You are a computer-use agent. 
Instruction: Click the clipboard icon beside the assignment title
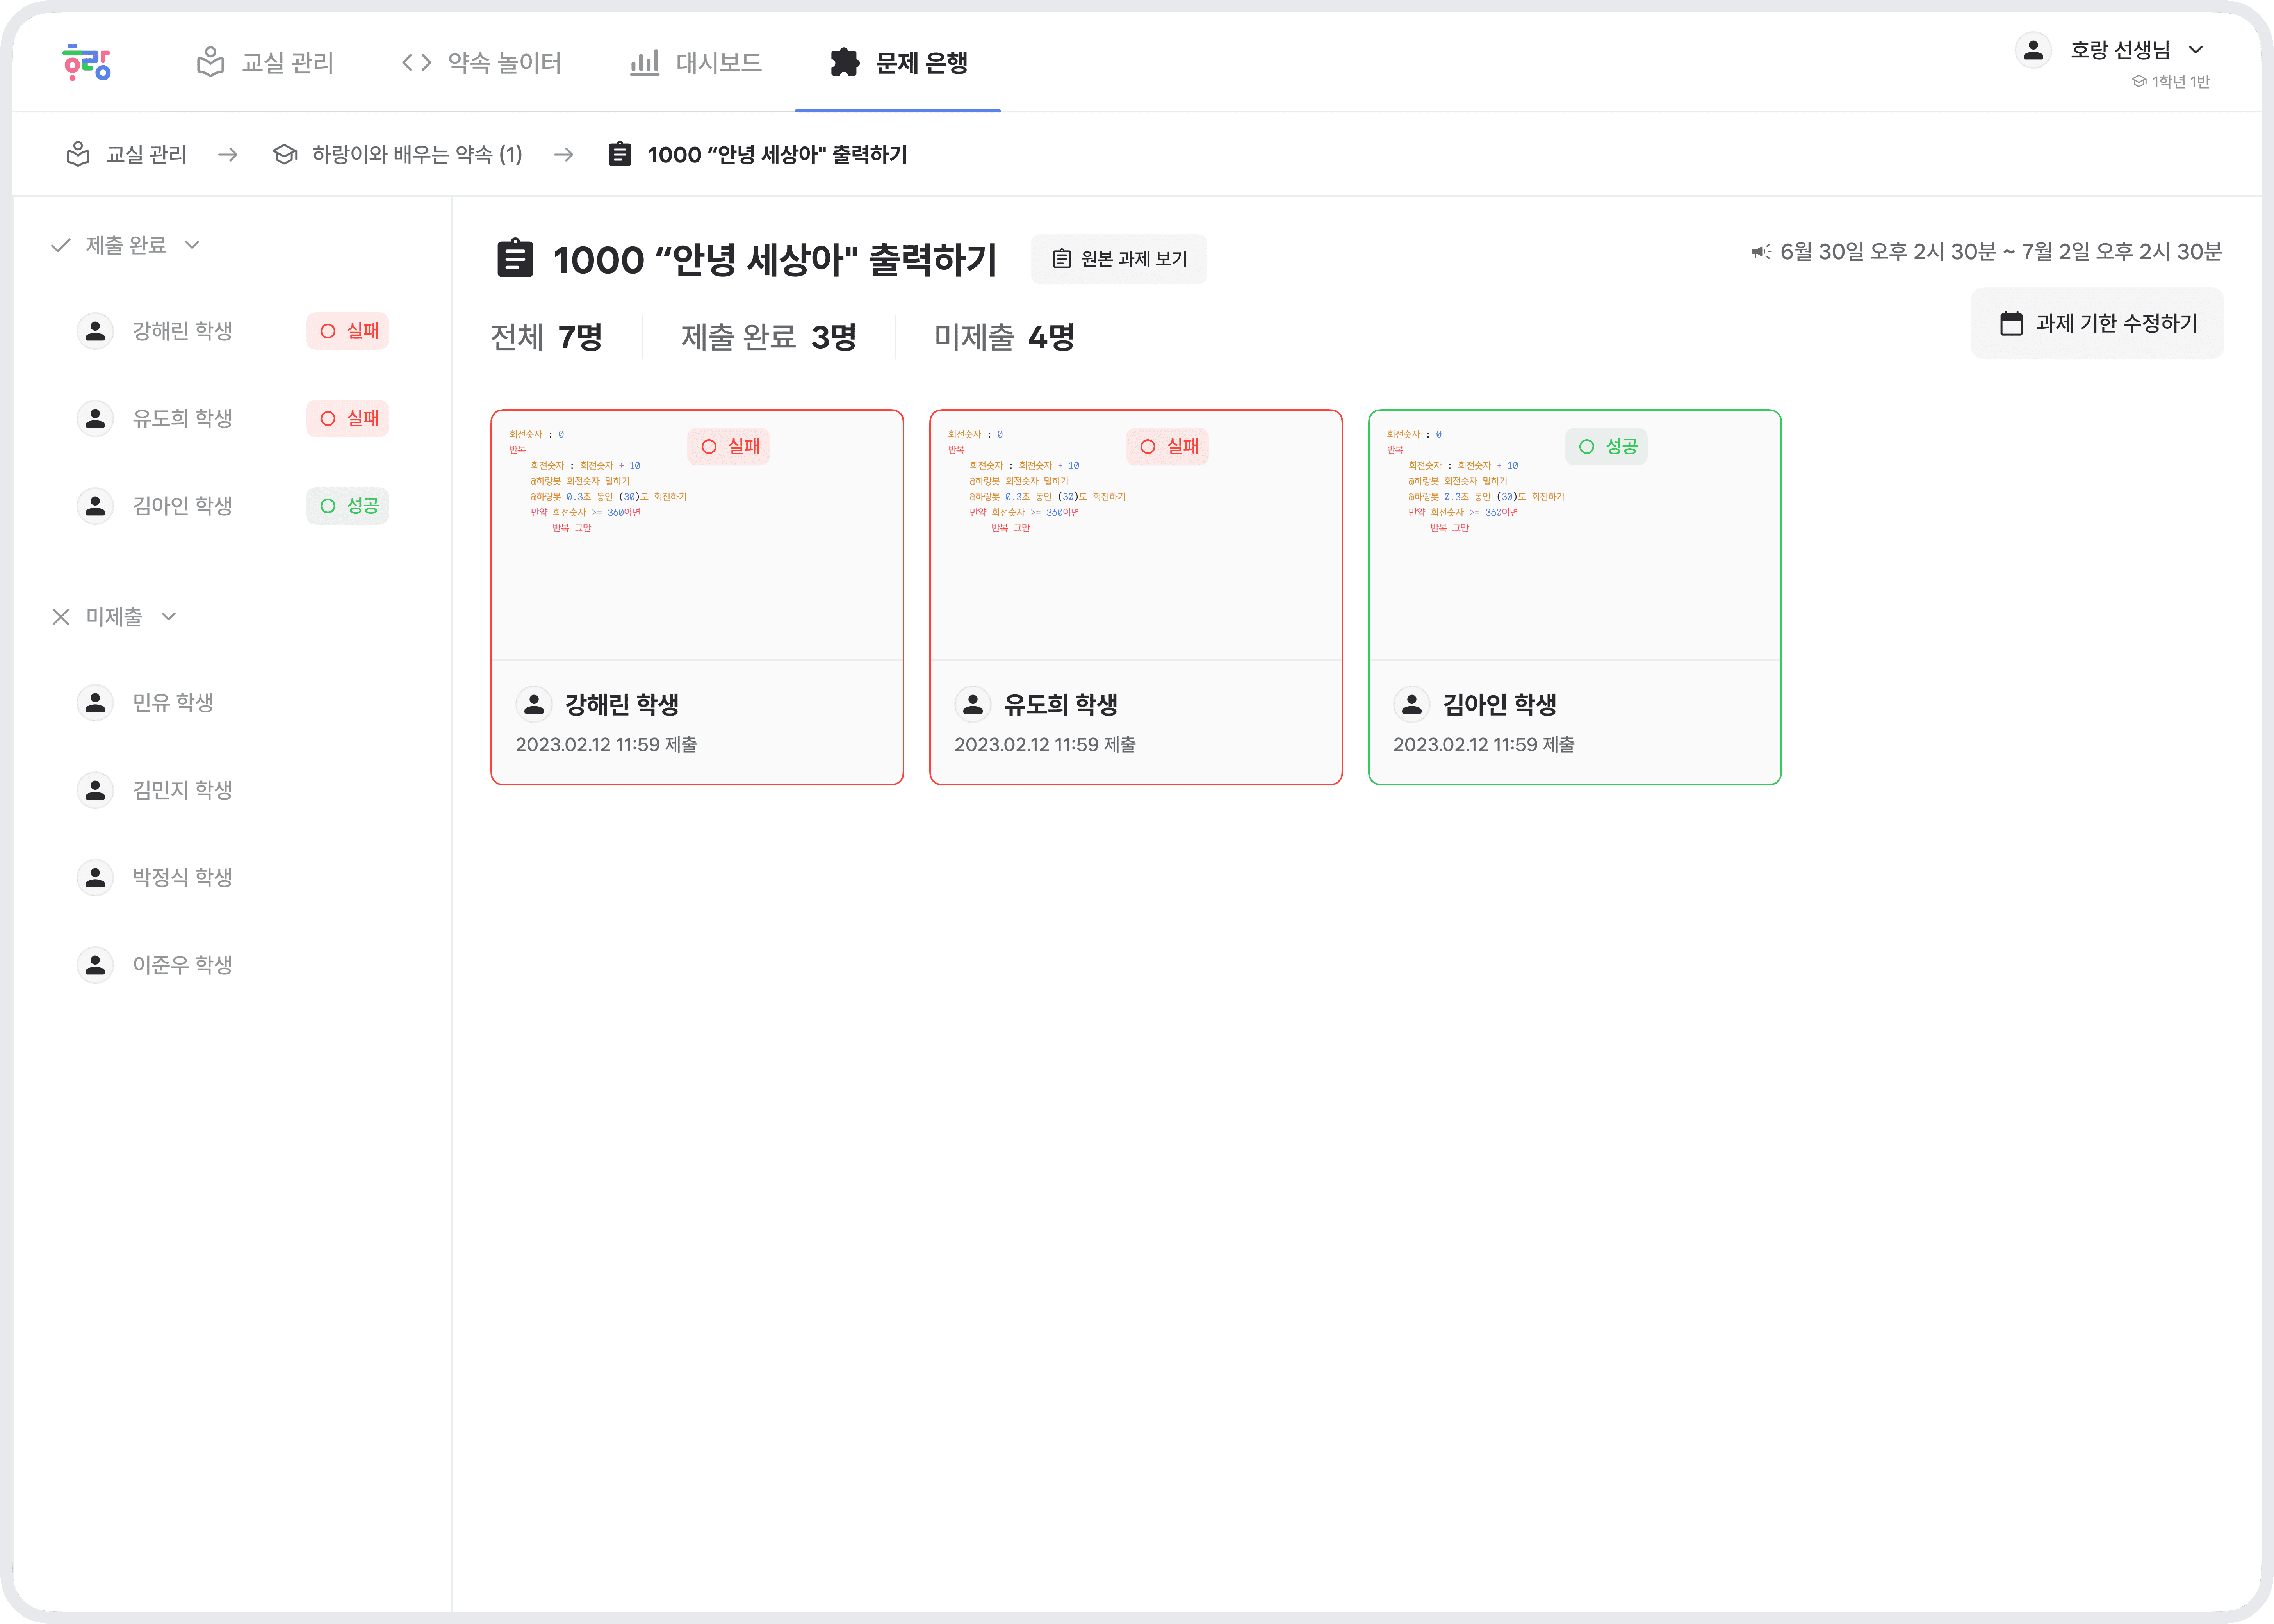coord(515,258)
